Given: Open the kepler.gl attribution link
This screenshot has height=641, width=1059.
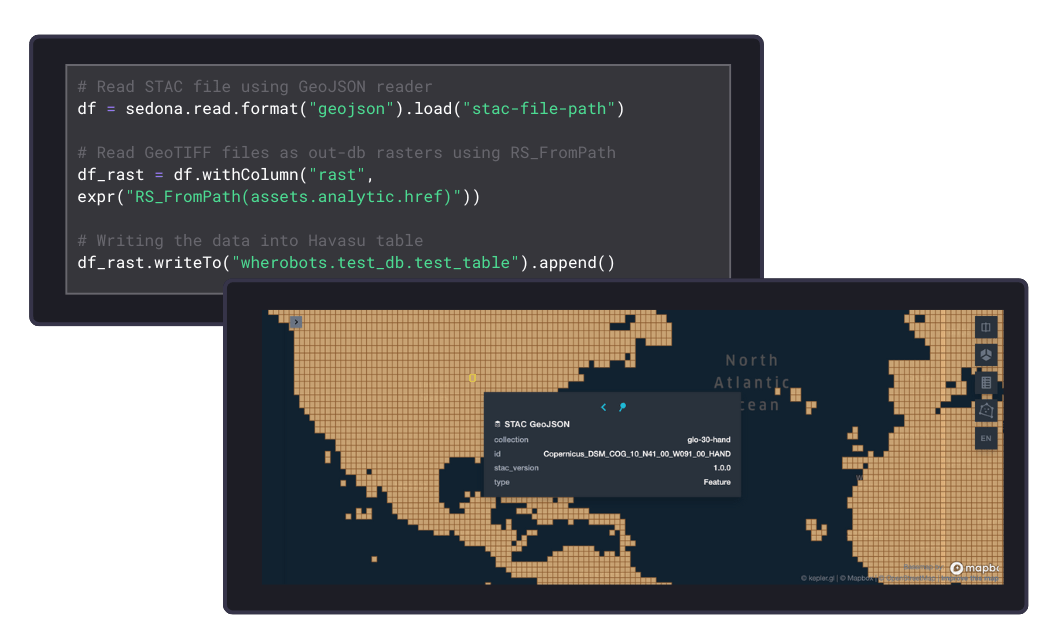Looking at the screenshot, I should click(x=818, y=577).
